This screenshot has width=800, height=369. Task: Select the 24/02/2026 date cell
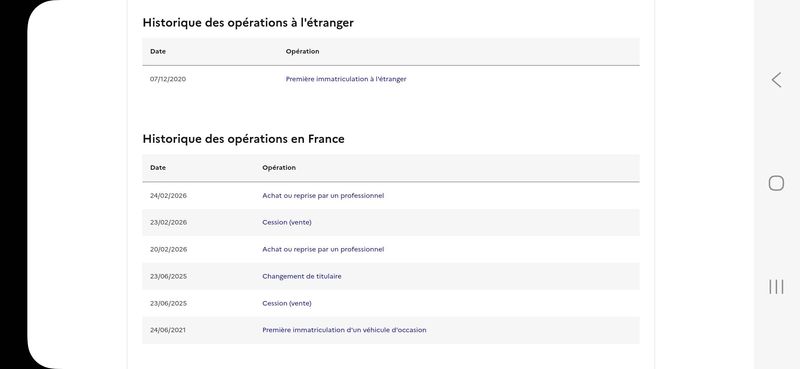[168, 195]
